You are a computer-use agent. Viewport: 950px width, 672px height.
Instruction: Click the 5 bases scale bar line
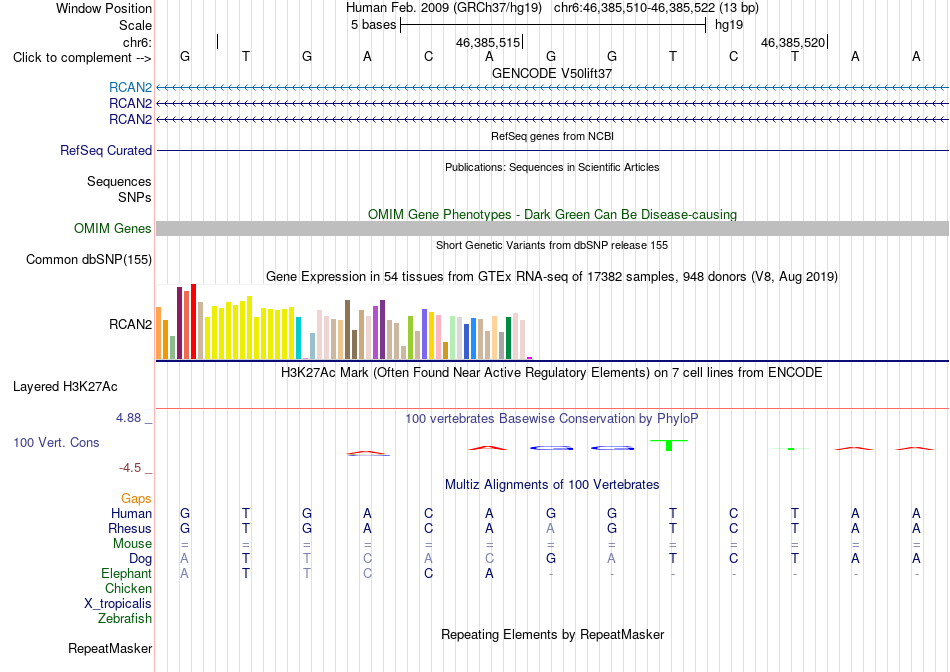coord(553,25)
